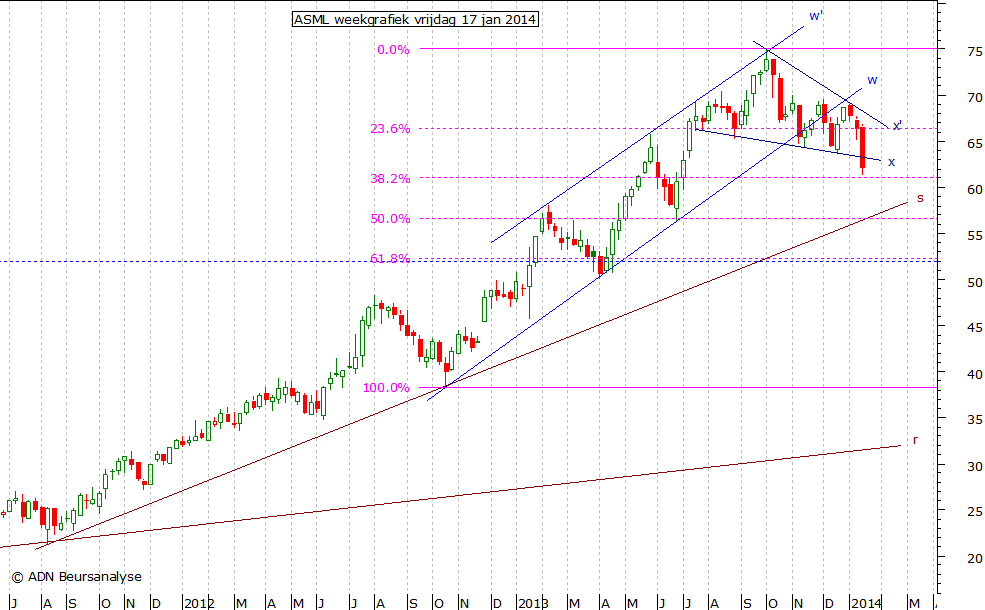Pick price axis value 30
Image resolution: width=985 pixels, height=610 pixels.
click(975, 466)
